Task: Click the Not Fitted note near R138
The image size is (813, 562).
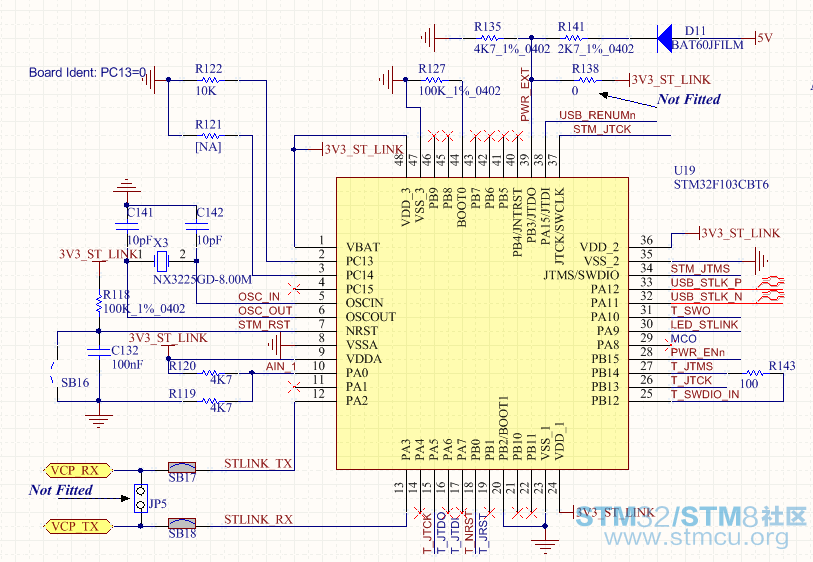Action: tap(689, 99)
